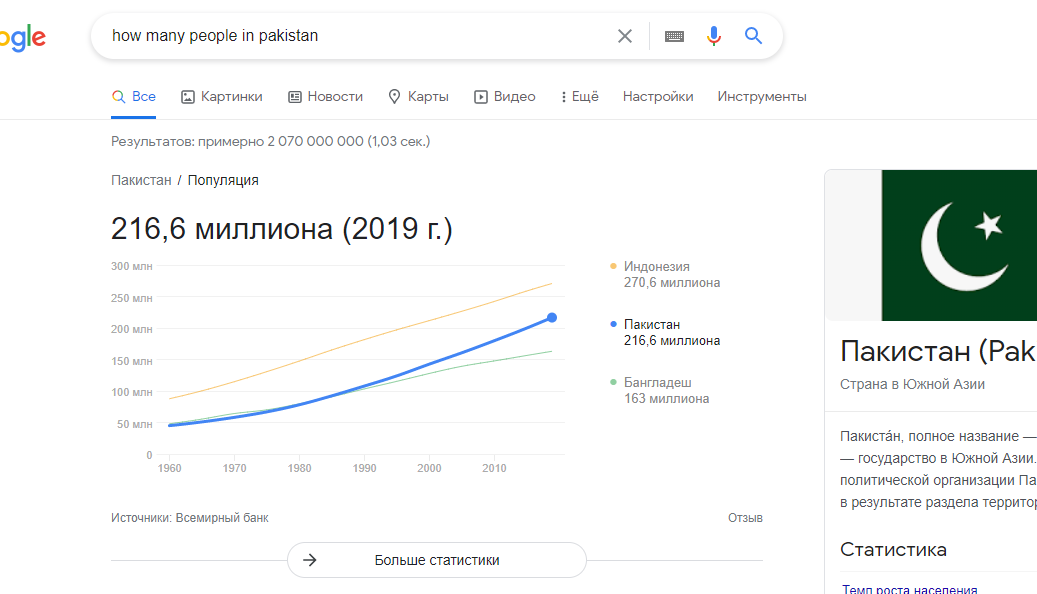
Task: Open the Картинки images tab
Action: coord(222,97)
